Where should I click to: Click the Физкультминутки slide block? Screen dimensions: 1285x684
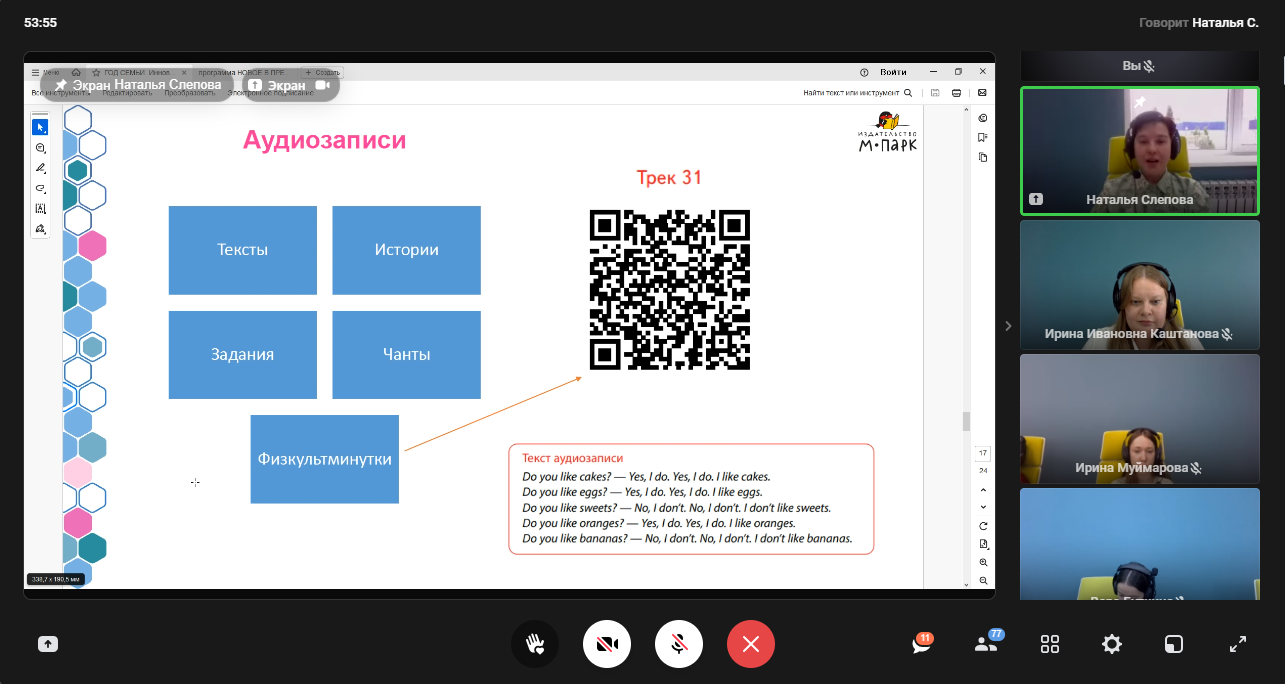324,459
